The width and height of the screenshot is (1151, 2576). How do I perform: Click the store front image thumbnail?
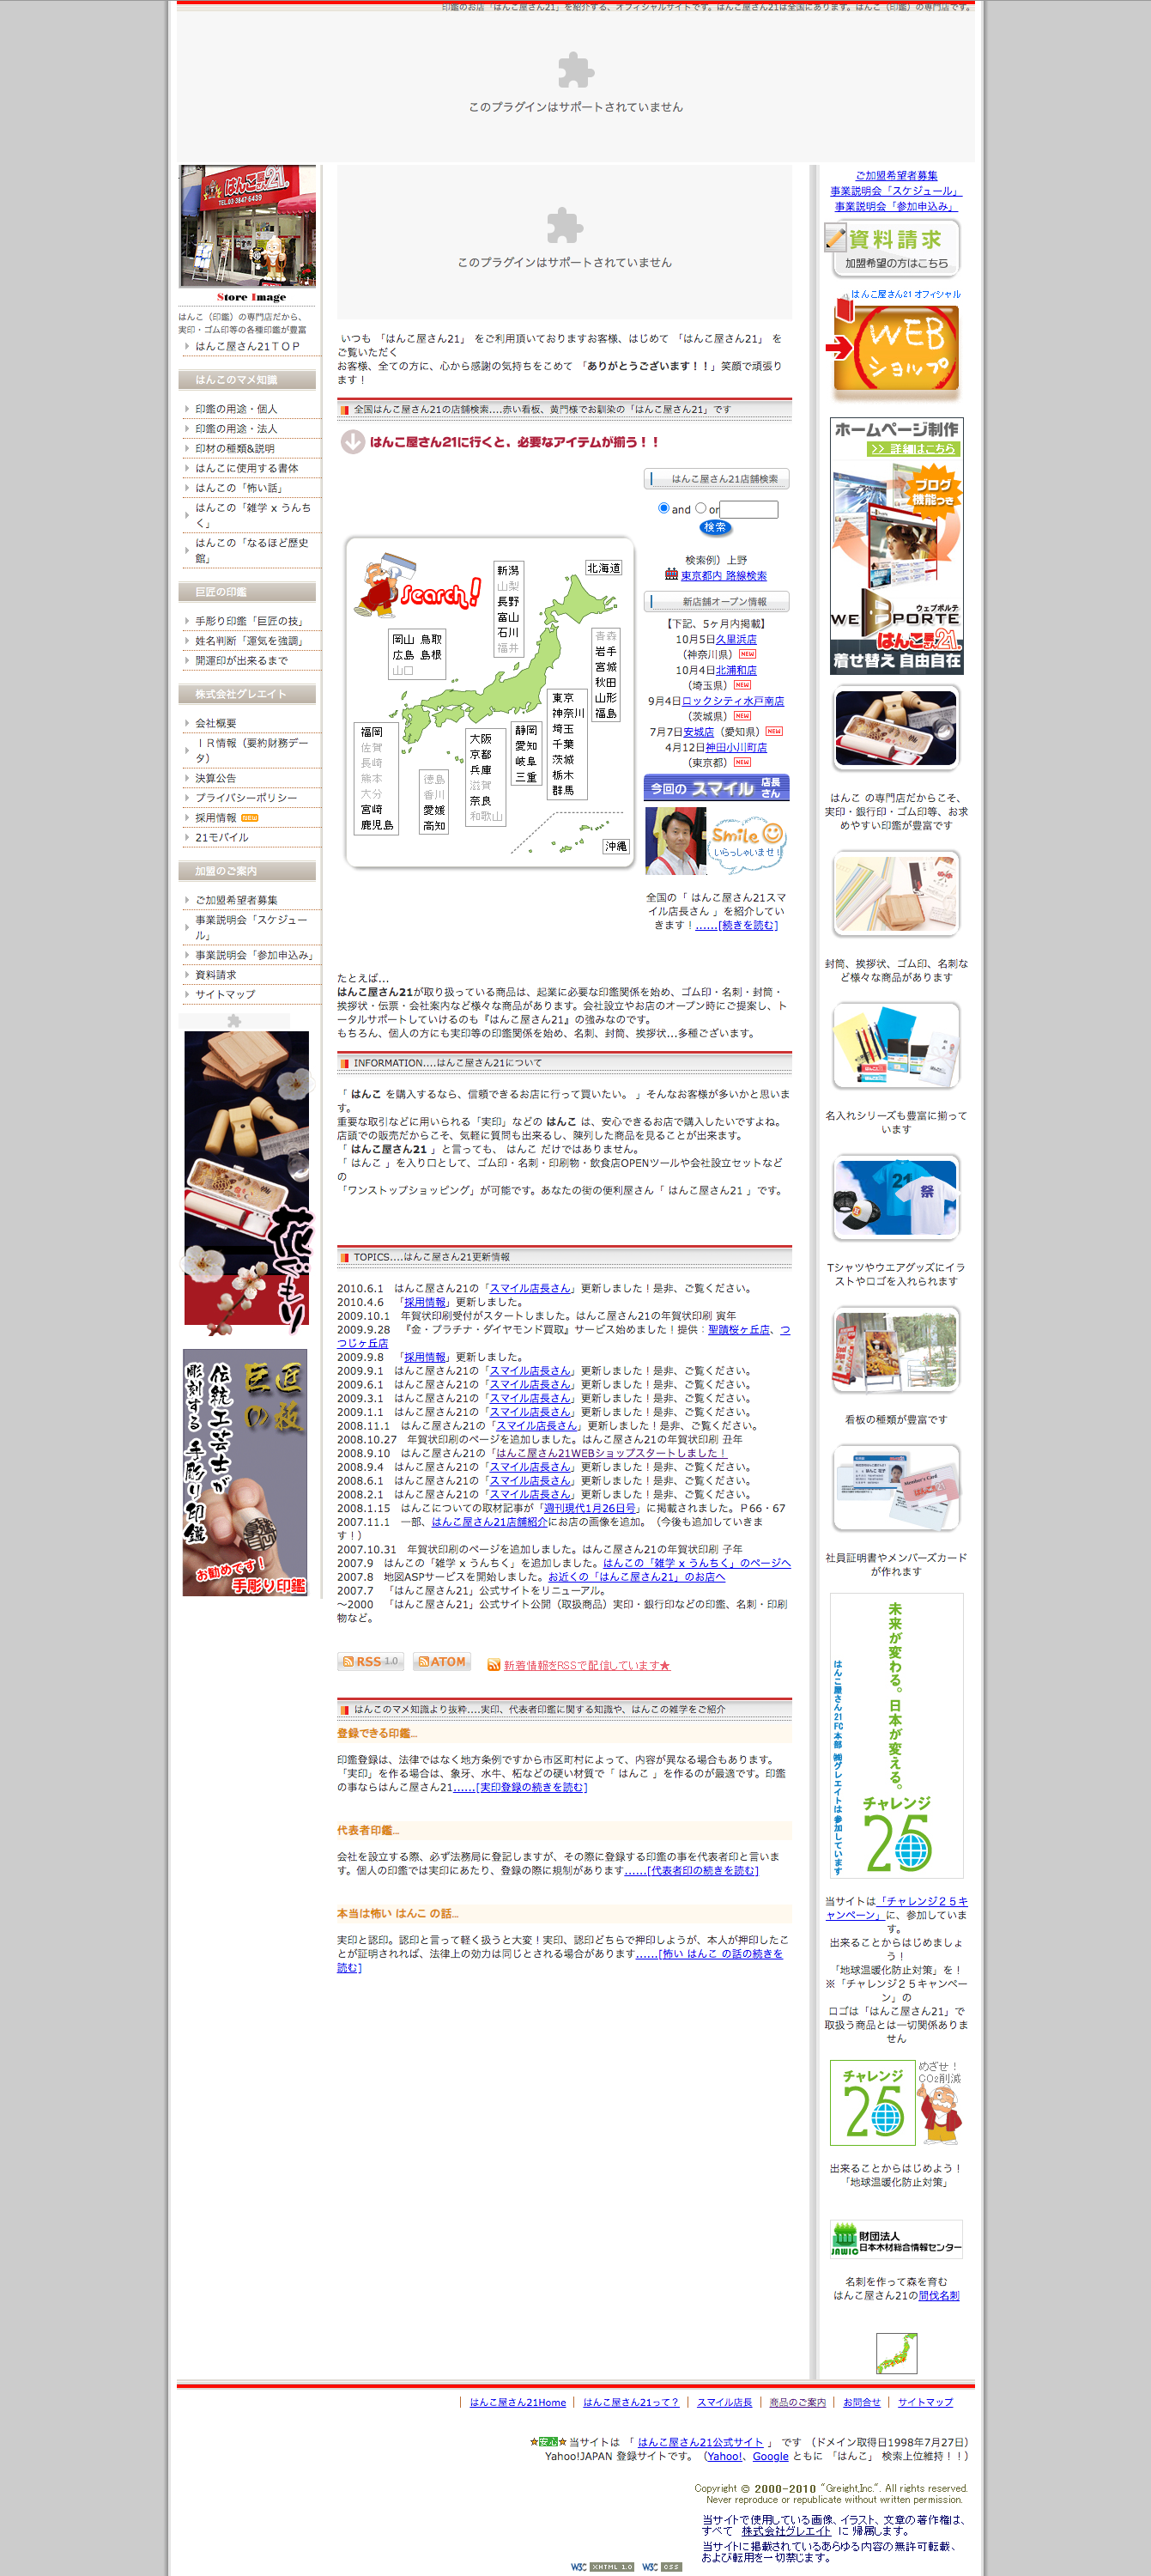click(x=248, y=226)
